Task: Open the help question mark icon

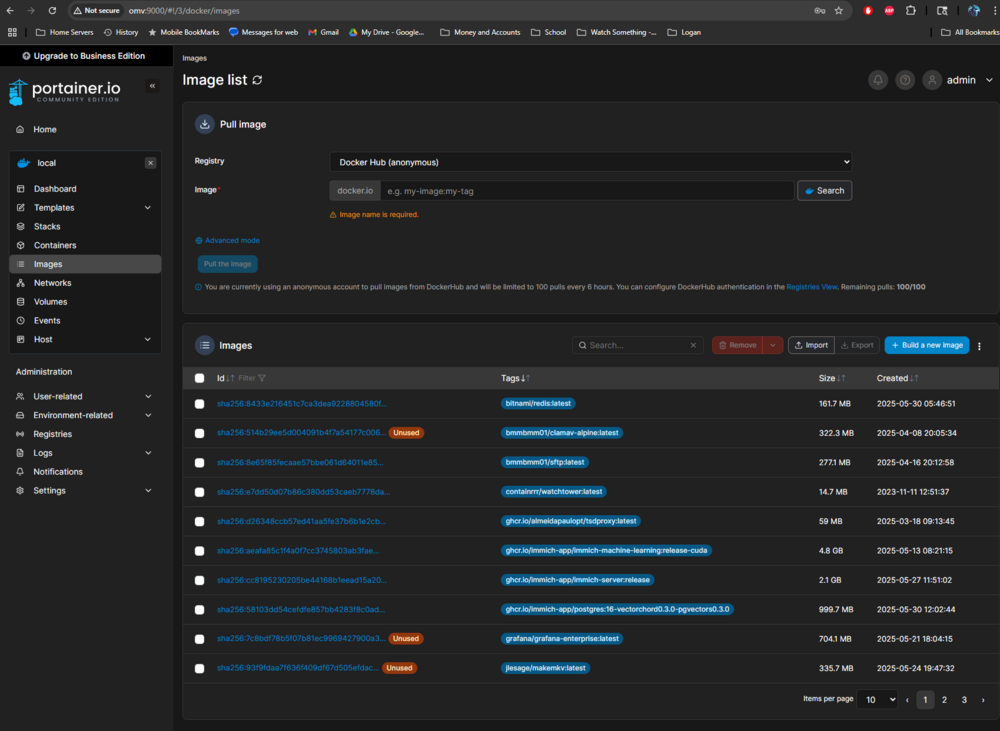Action: point(905,80)
